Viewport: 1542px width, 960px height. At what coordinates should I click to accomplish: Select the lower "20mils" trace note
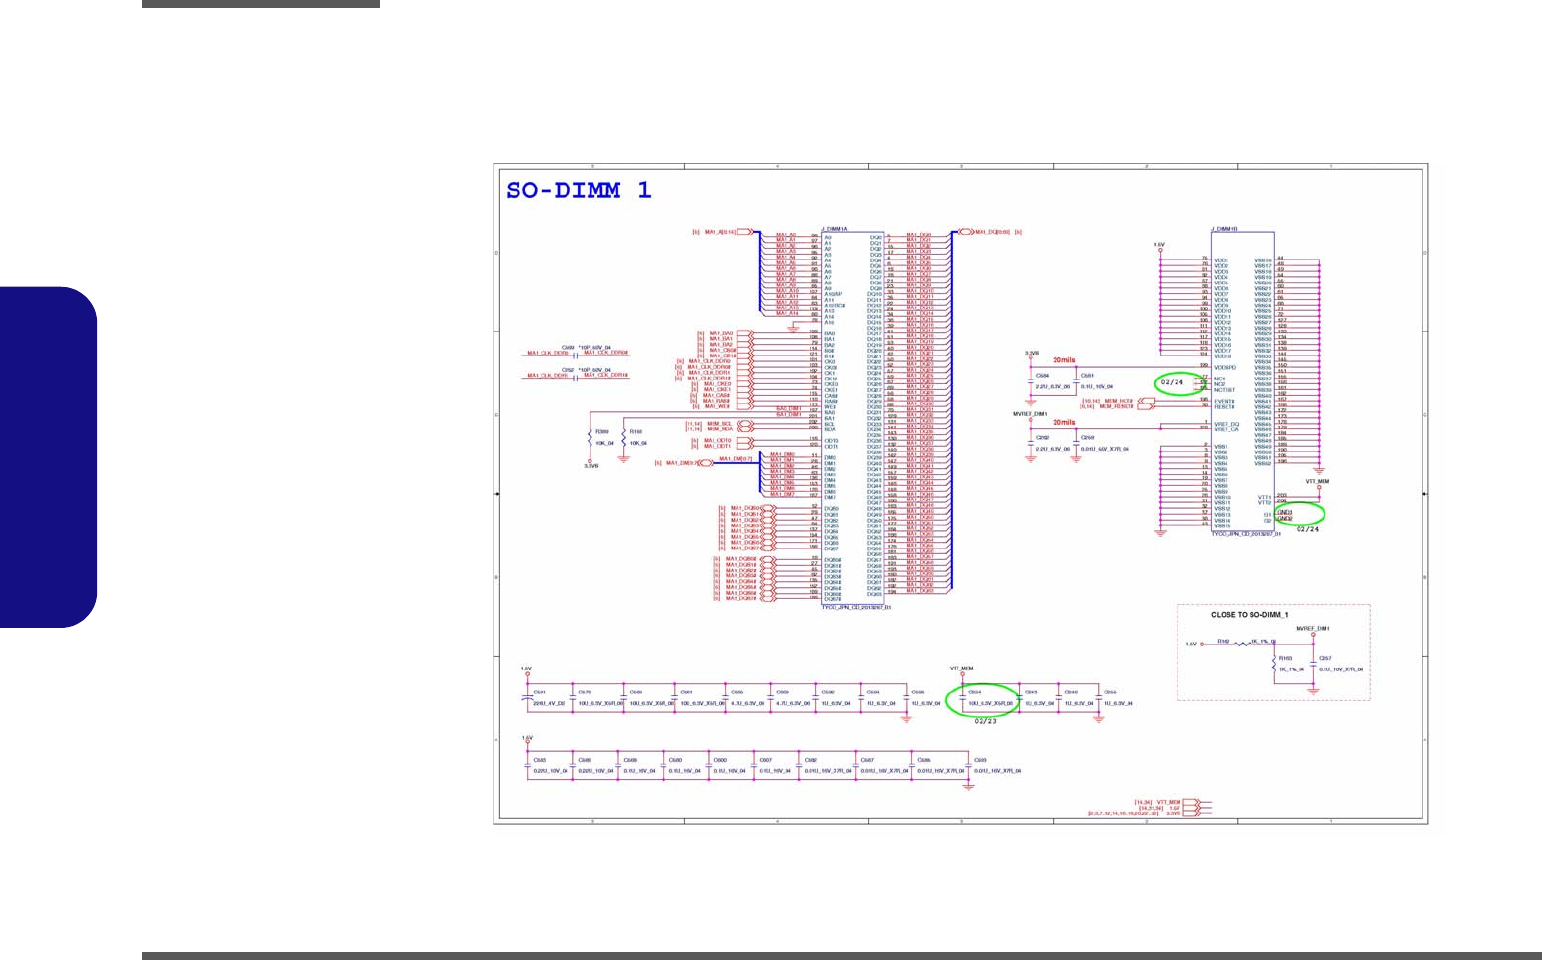[x=1064, y=422]
